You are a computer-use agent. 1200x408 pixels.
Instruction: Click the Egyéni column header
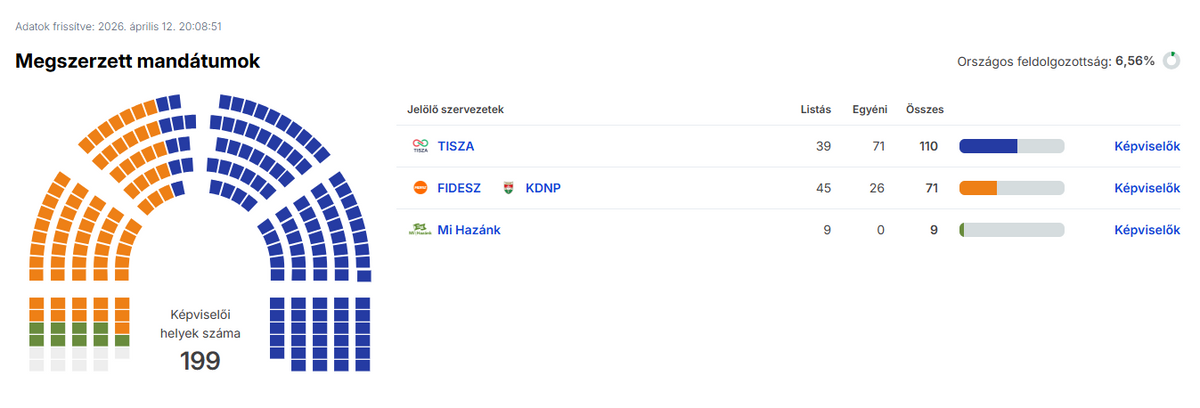coord(869,109)
